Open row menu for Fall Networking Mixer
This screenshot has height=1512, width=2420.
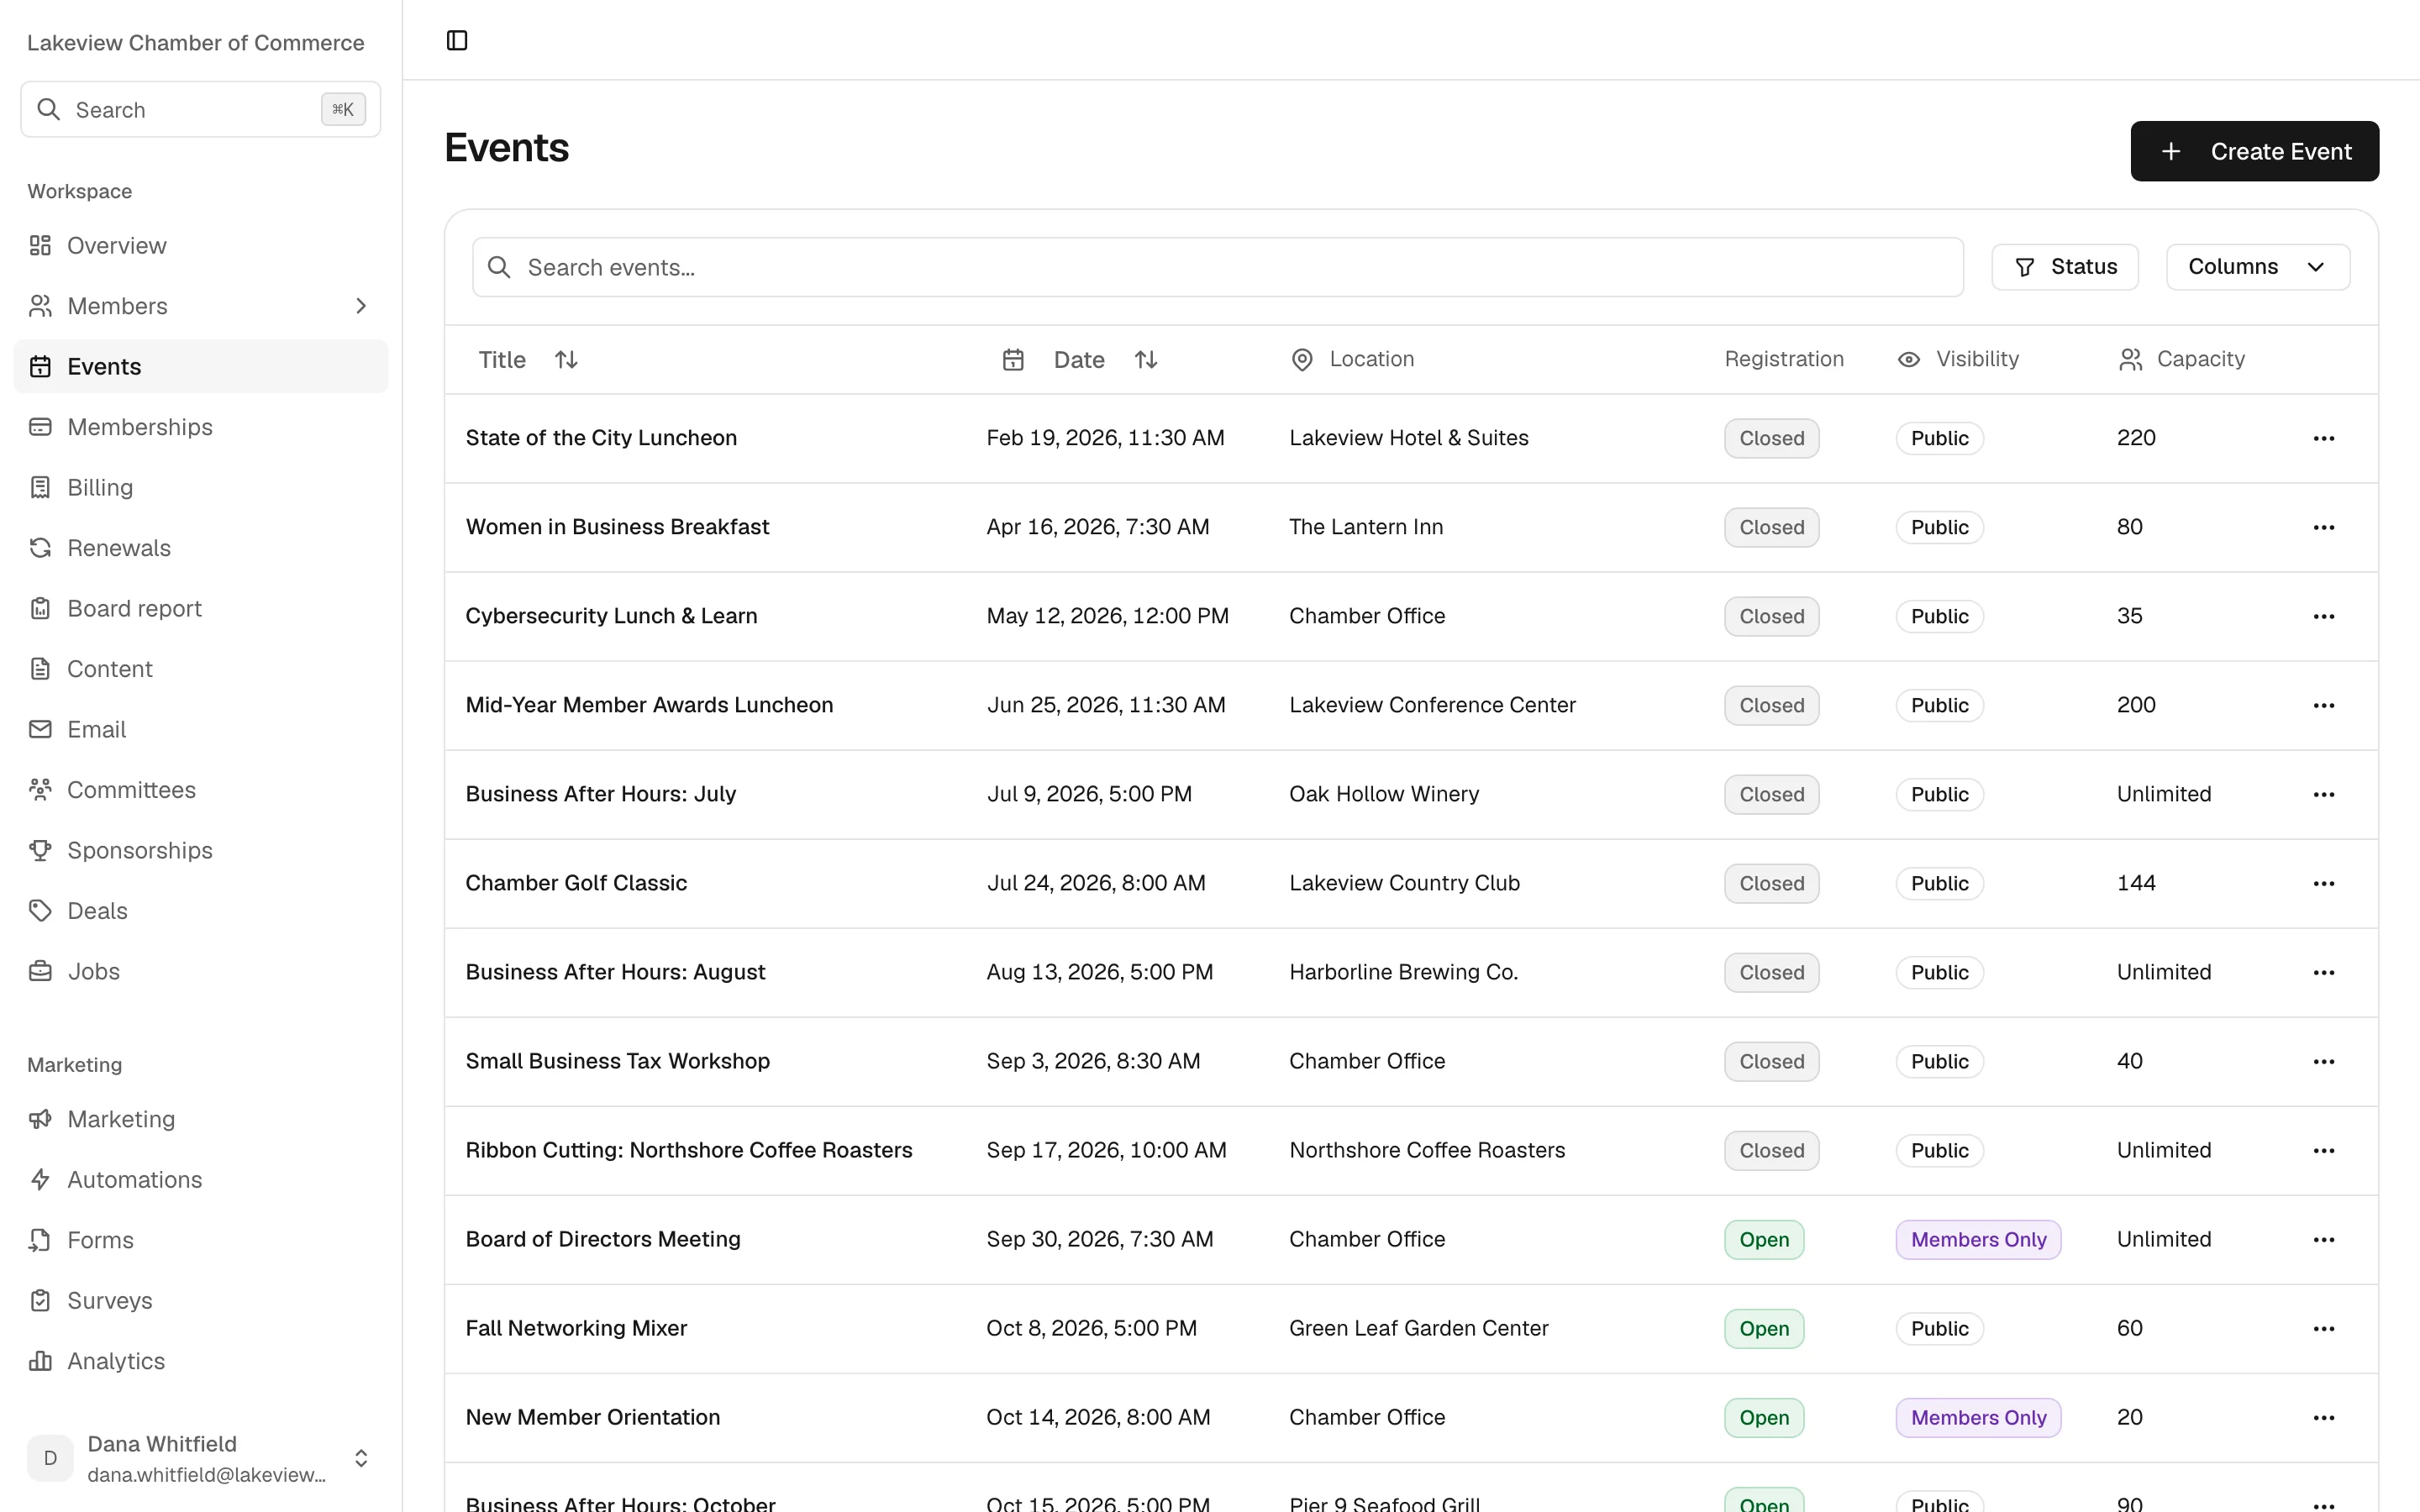click(x=2323, y=1328)
